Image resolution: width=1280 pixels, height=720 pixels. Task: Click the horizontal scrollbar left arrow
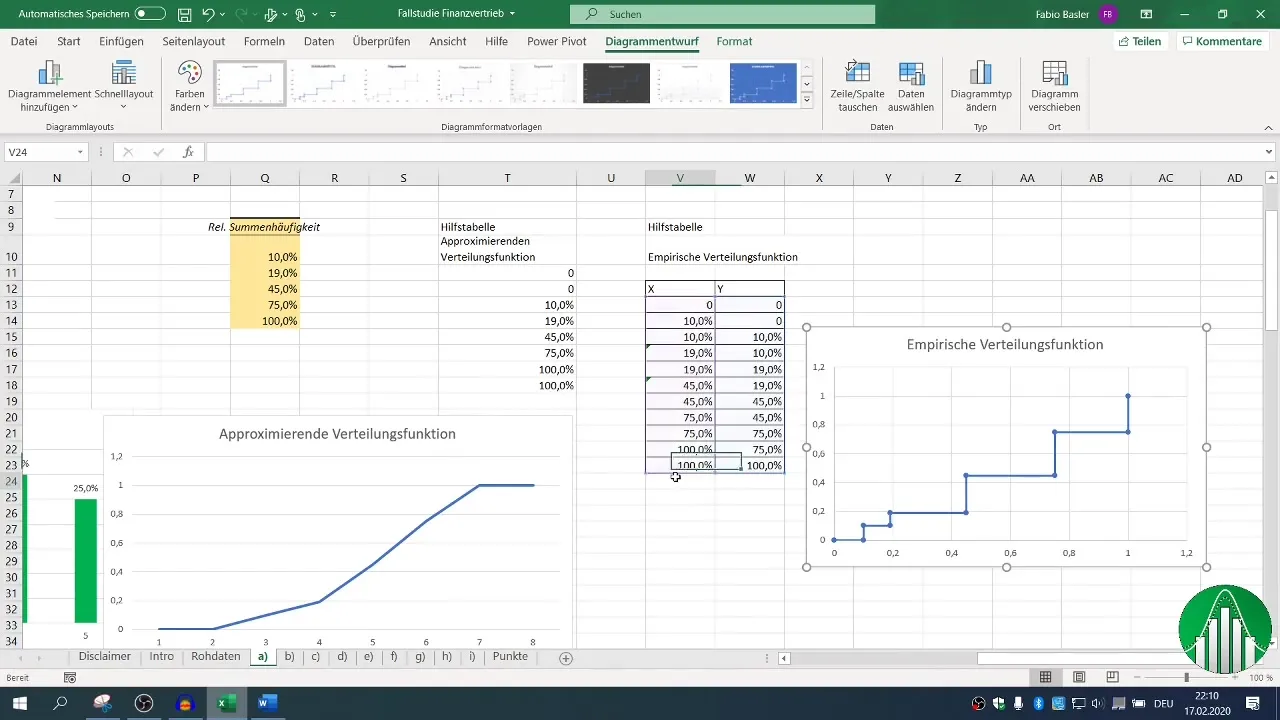click(x=785, y=658)
